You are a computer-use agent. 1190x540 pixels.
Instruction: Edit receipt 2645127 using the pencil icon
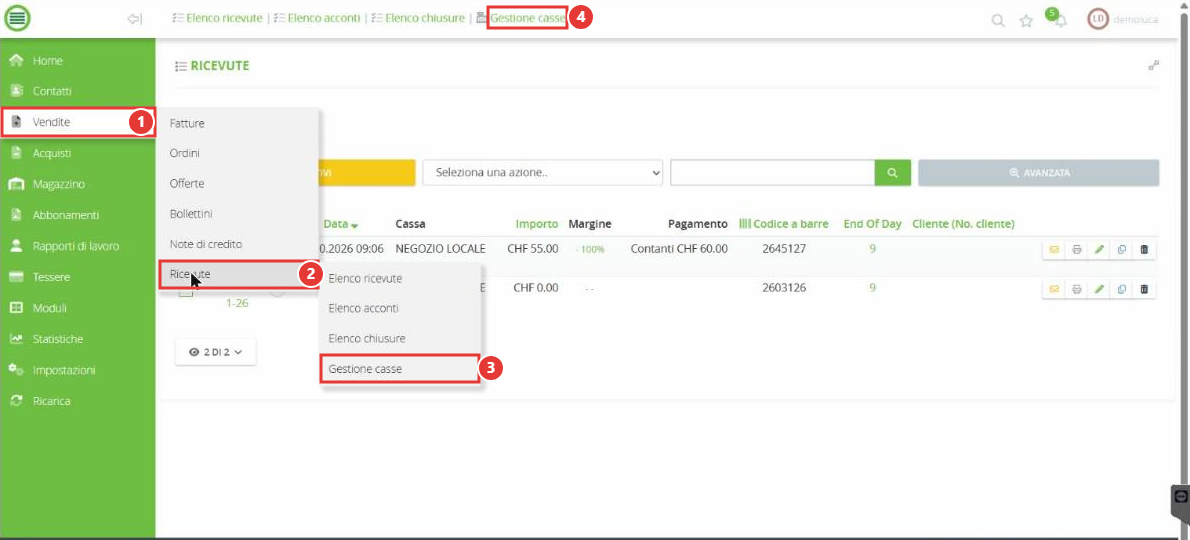(1099, 249)
